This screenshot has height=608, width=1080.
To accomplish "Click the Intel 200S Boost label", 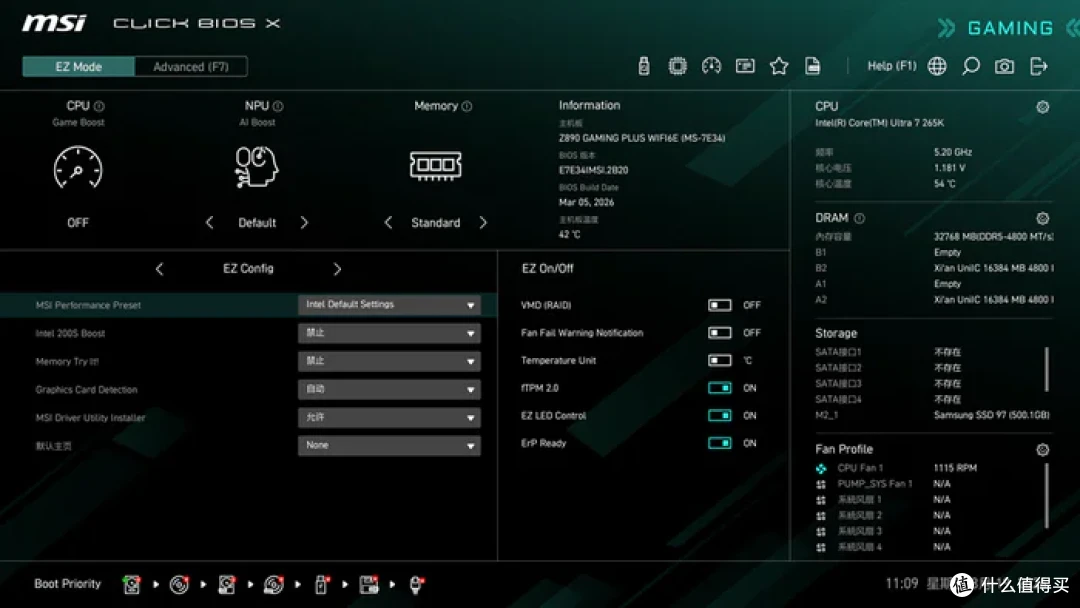I will (70, 333).
